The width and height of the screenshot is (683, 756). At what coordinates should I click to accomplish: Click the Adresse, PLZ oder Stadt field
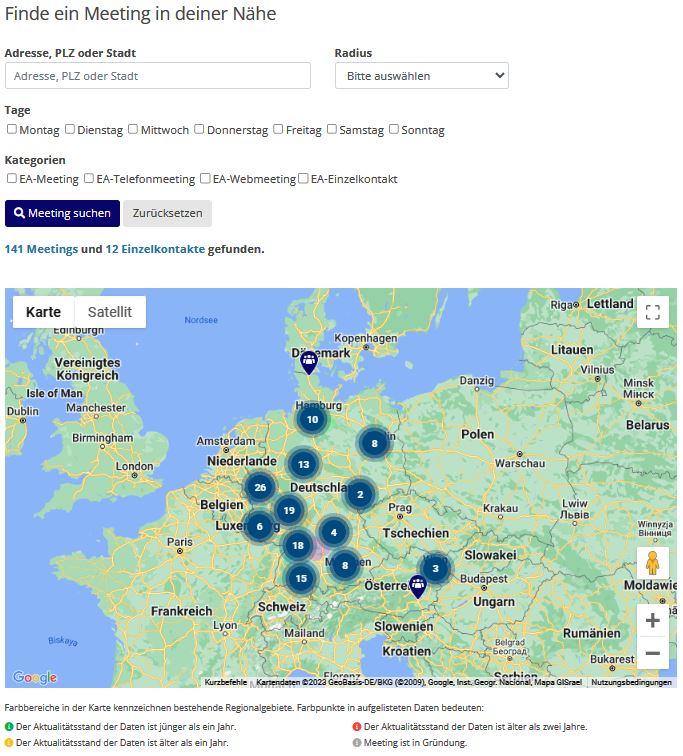tap(158, 76)
